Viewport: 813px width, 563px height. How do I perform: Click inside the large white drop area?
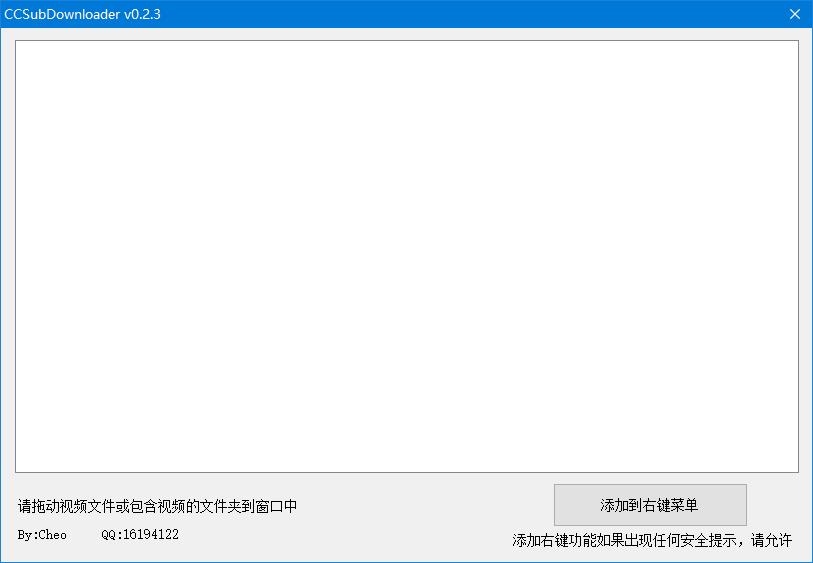point(406,256)
